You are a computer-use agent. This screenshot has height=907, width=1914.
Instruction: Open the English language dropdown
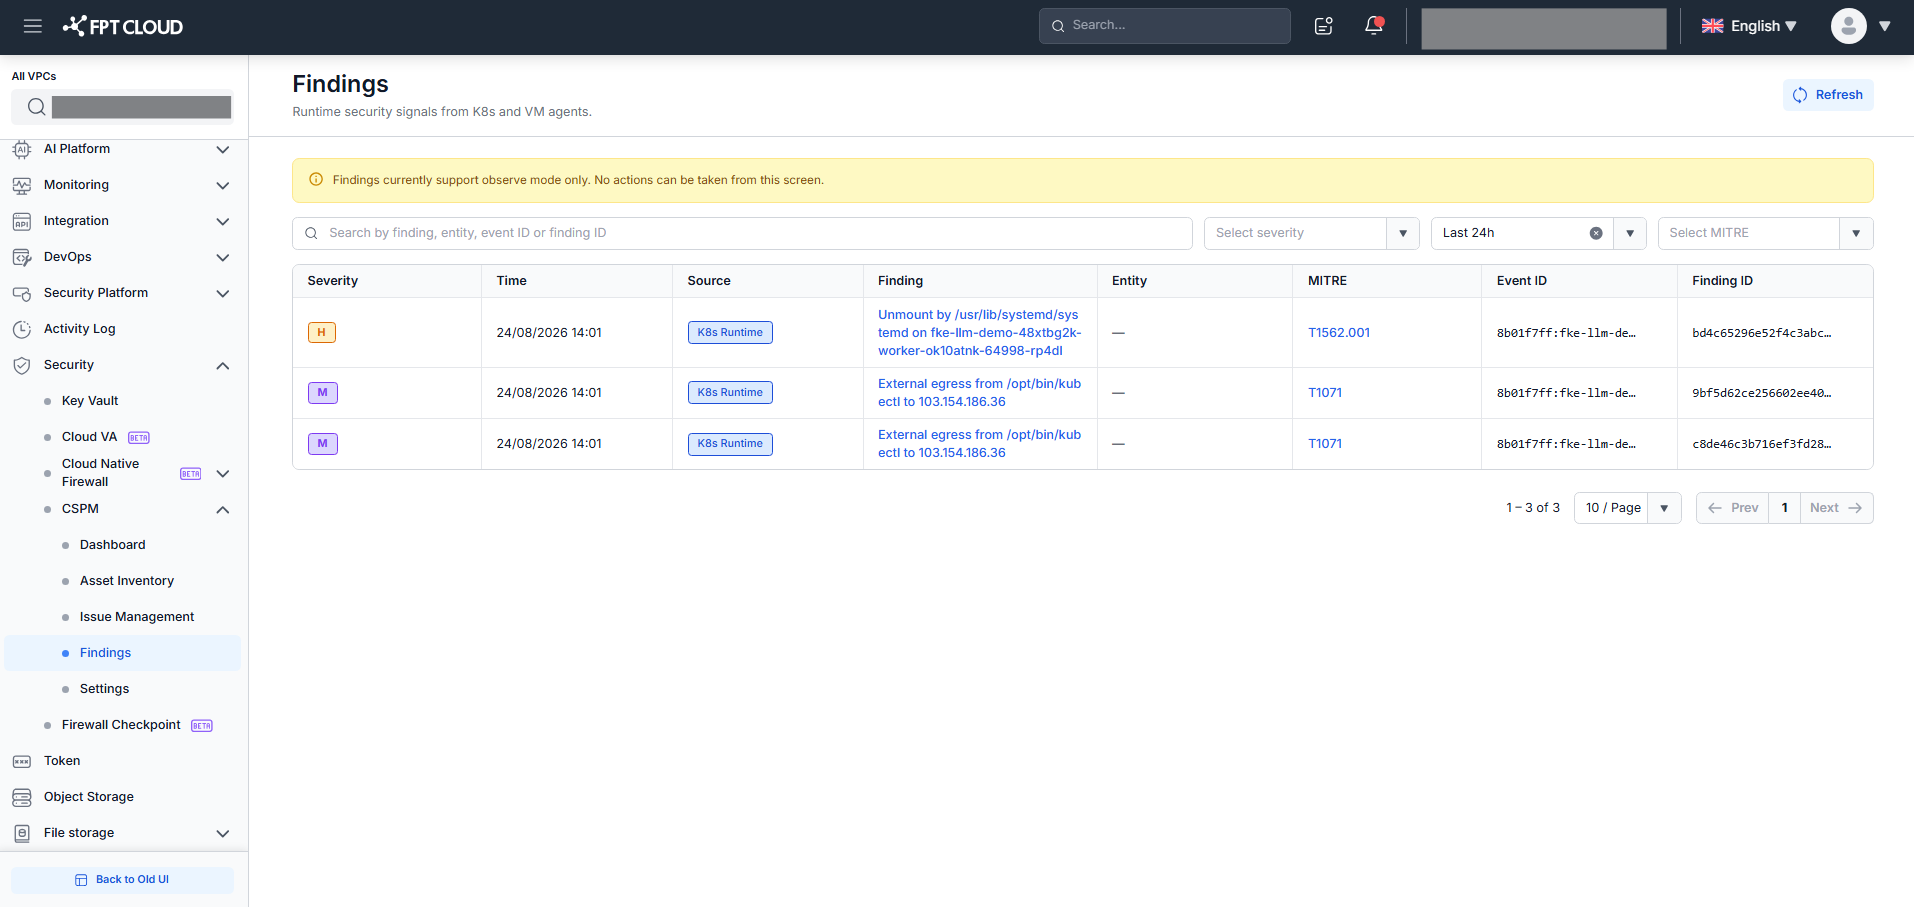click(x=1749, y=26)
